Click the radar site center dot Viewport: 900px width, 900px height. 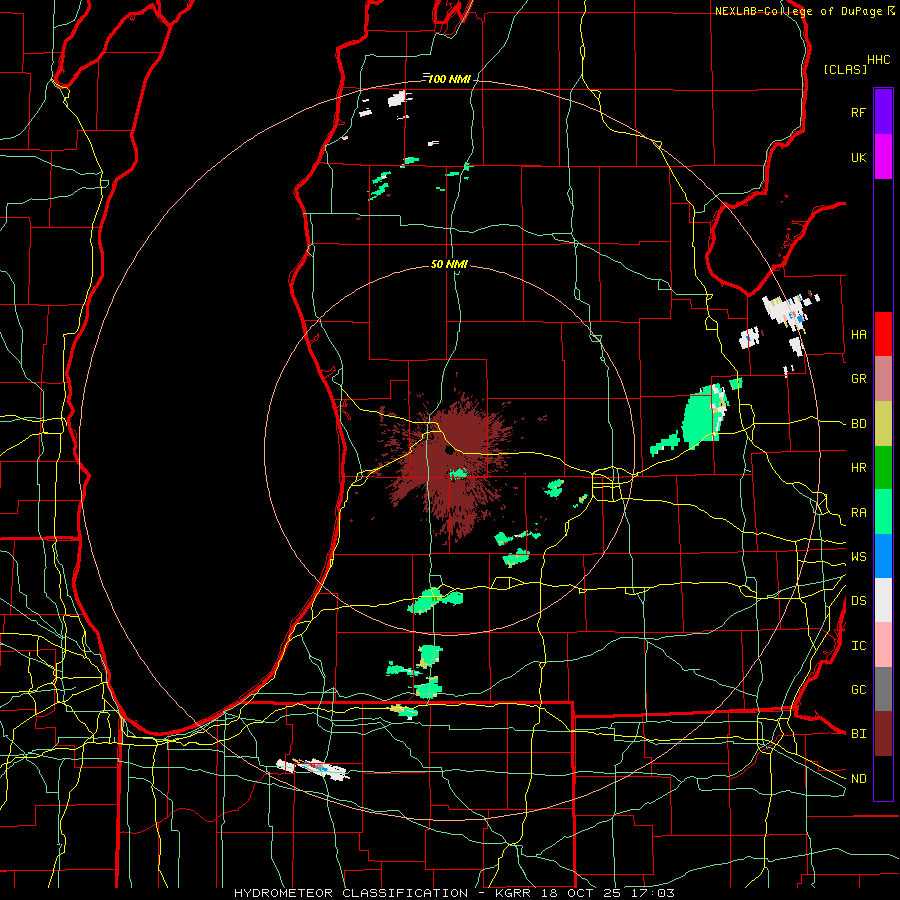click(449, 451)
